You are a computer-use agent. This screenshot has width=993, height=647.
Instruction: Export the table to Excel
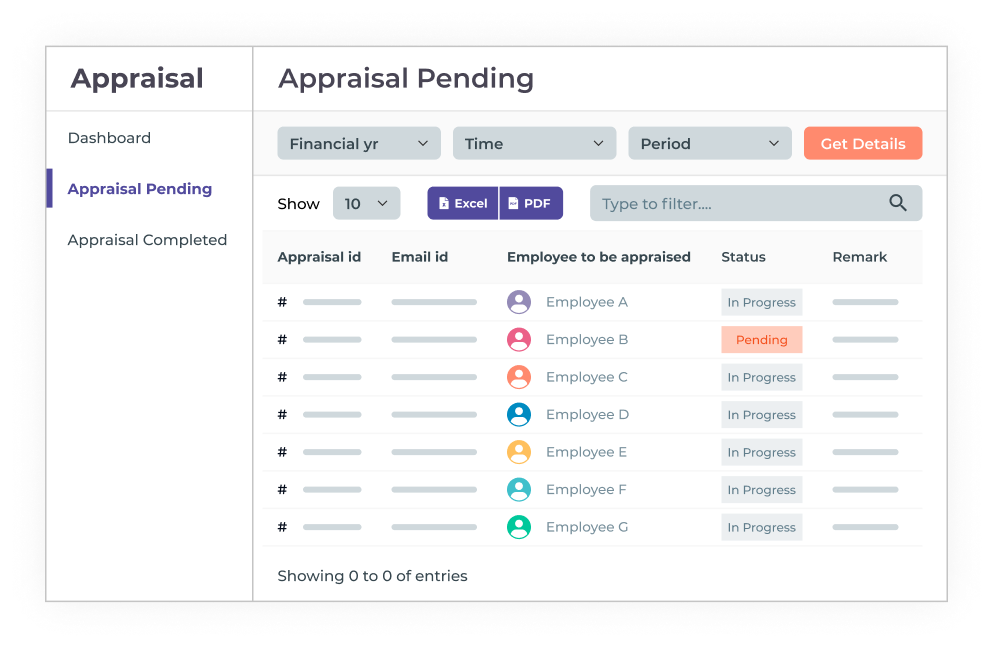pyautogui.click(x=463, y=203)
